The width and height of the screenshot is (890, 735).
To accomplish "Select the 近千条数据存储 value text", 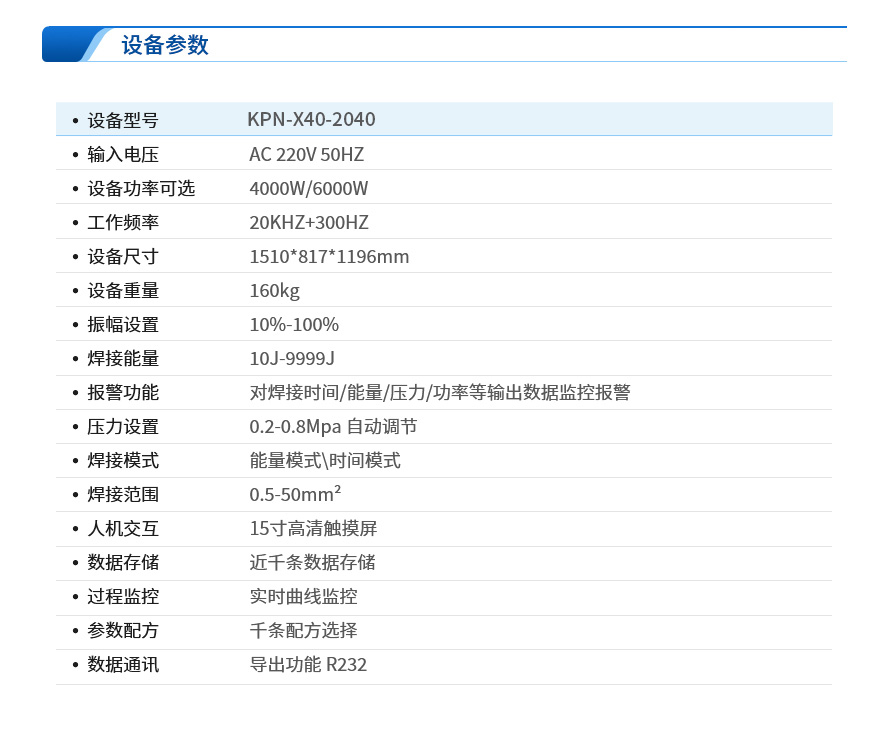I will click(x=312, y=563).
